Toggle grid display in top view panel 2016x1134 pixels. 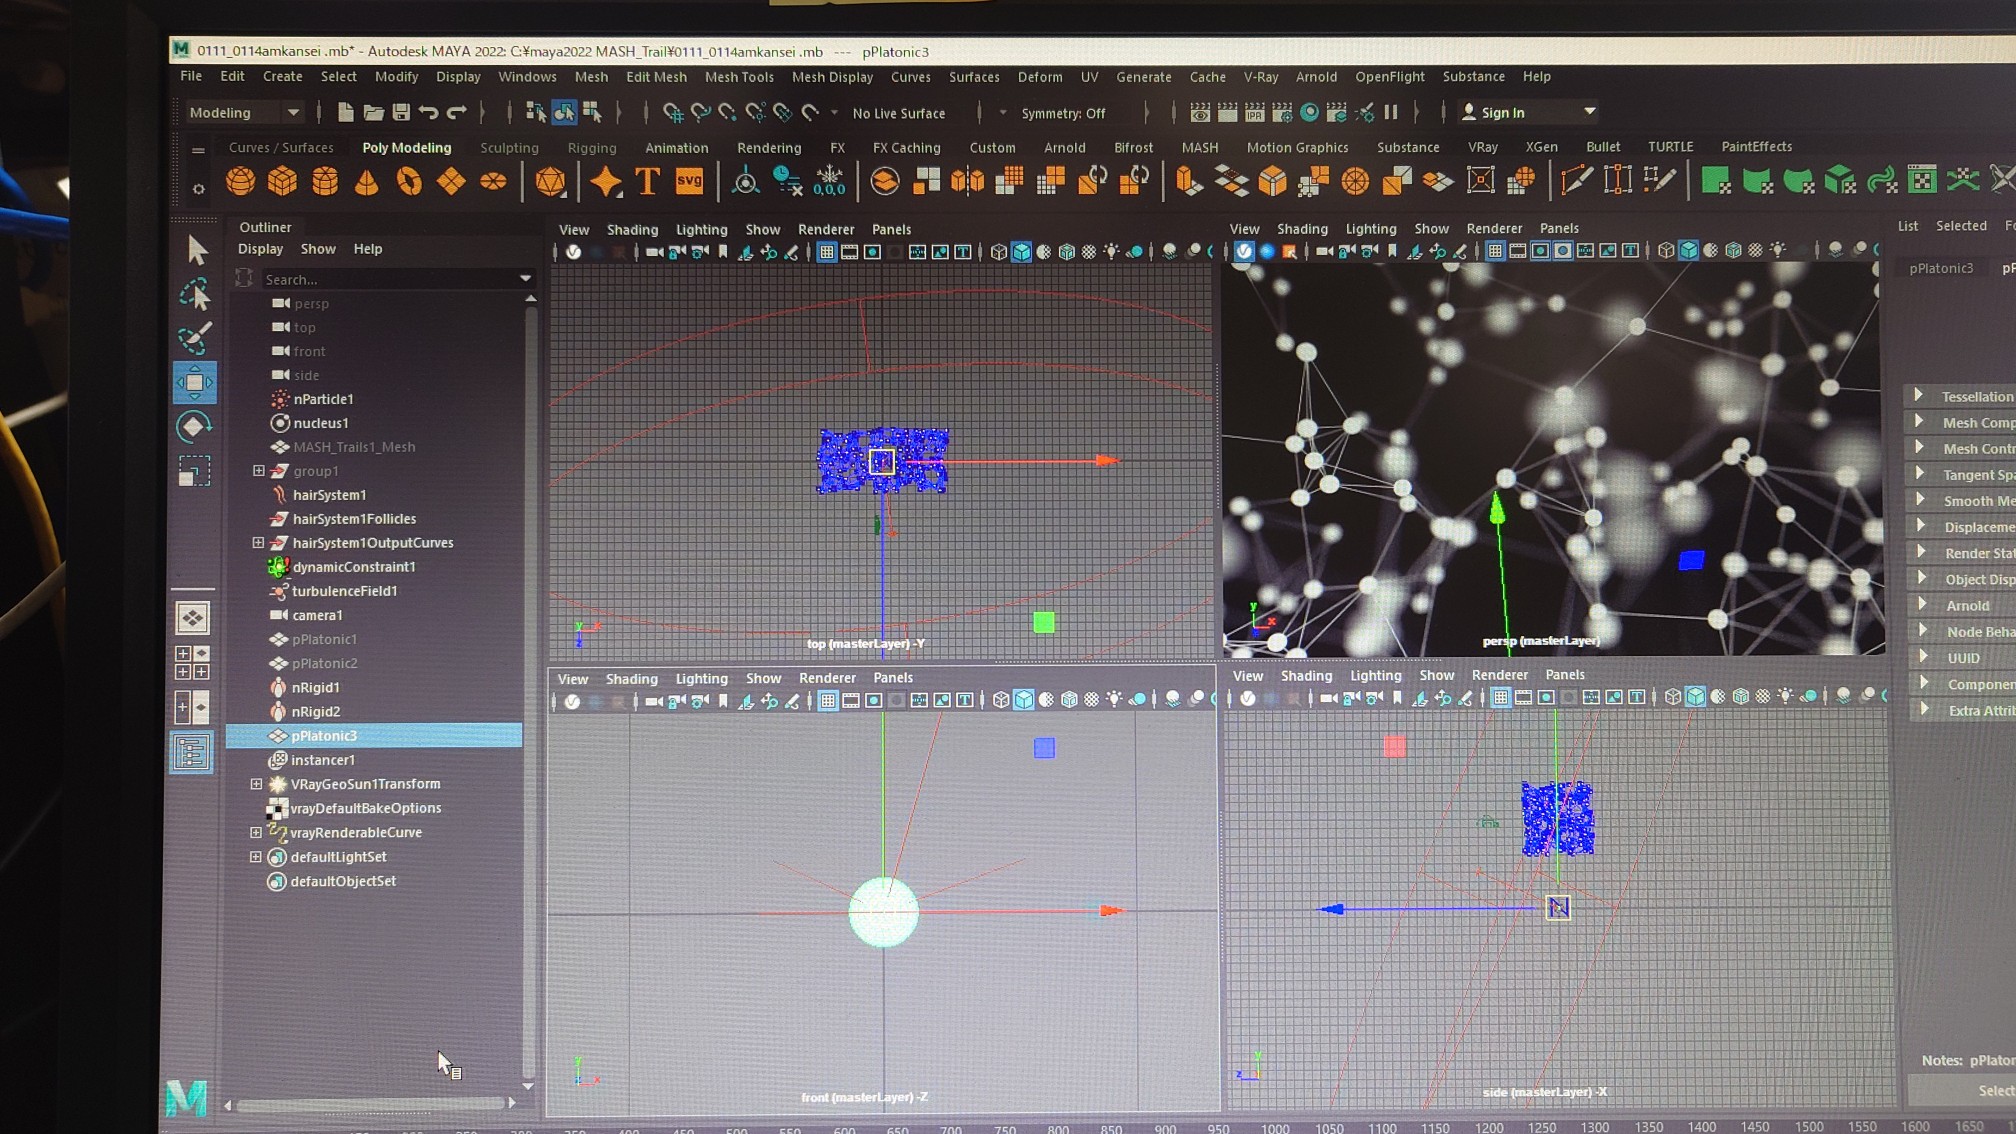coord(827,252)
